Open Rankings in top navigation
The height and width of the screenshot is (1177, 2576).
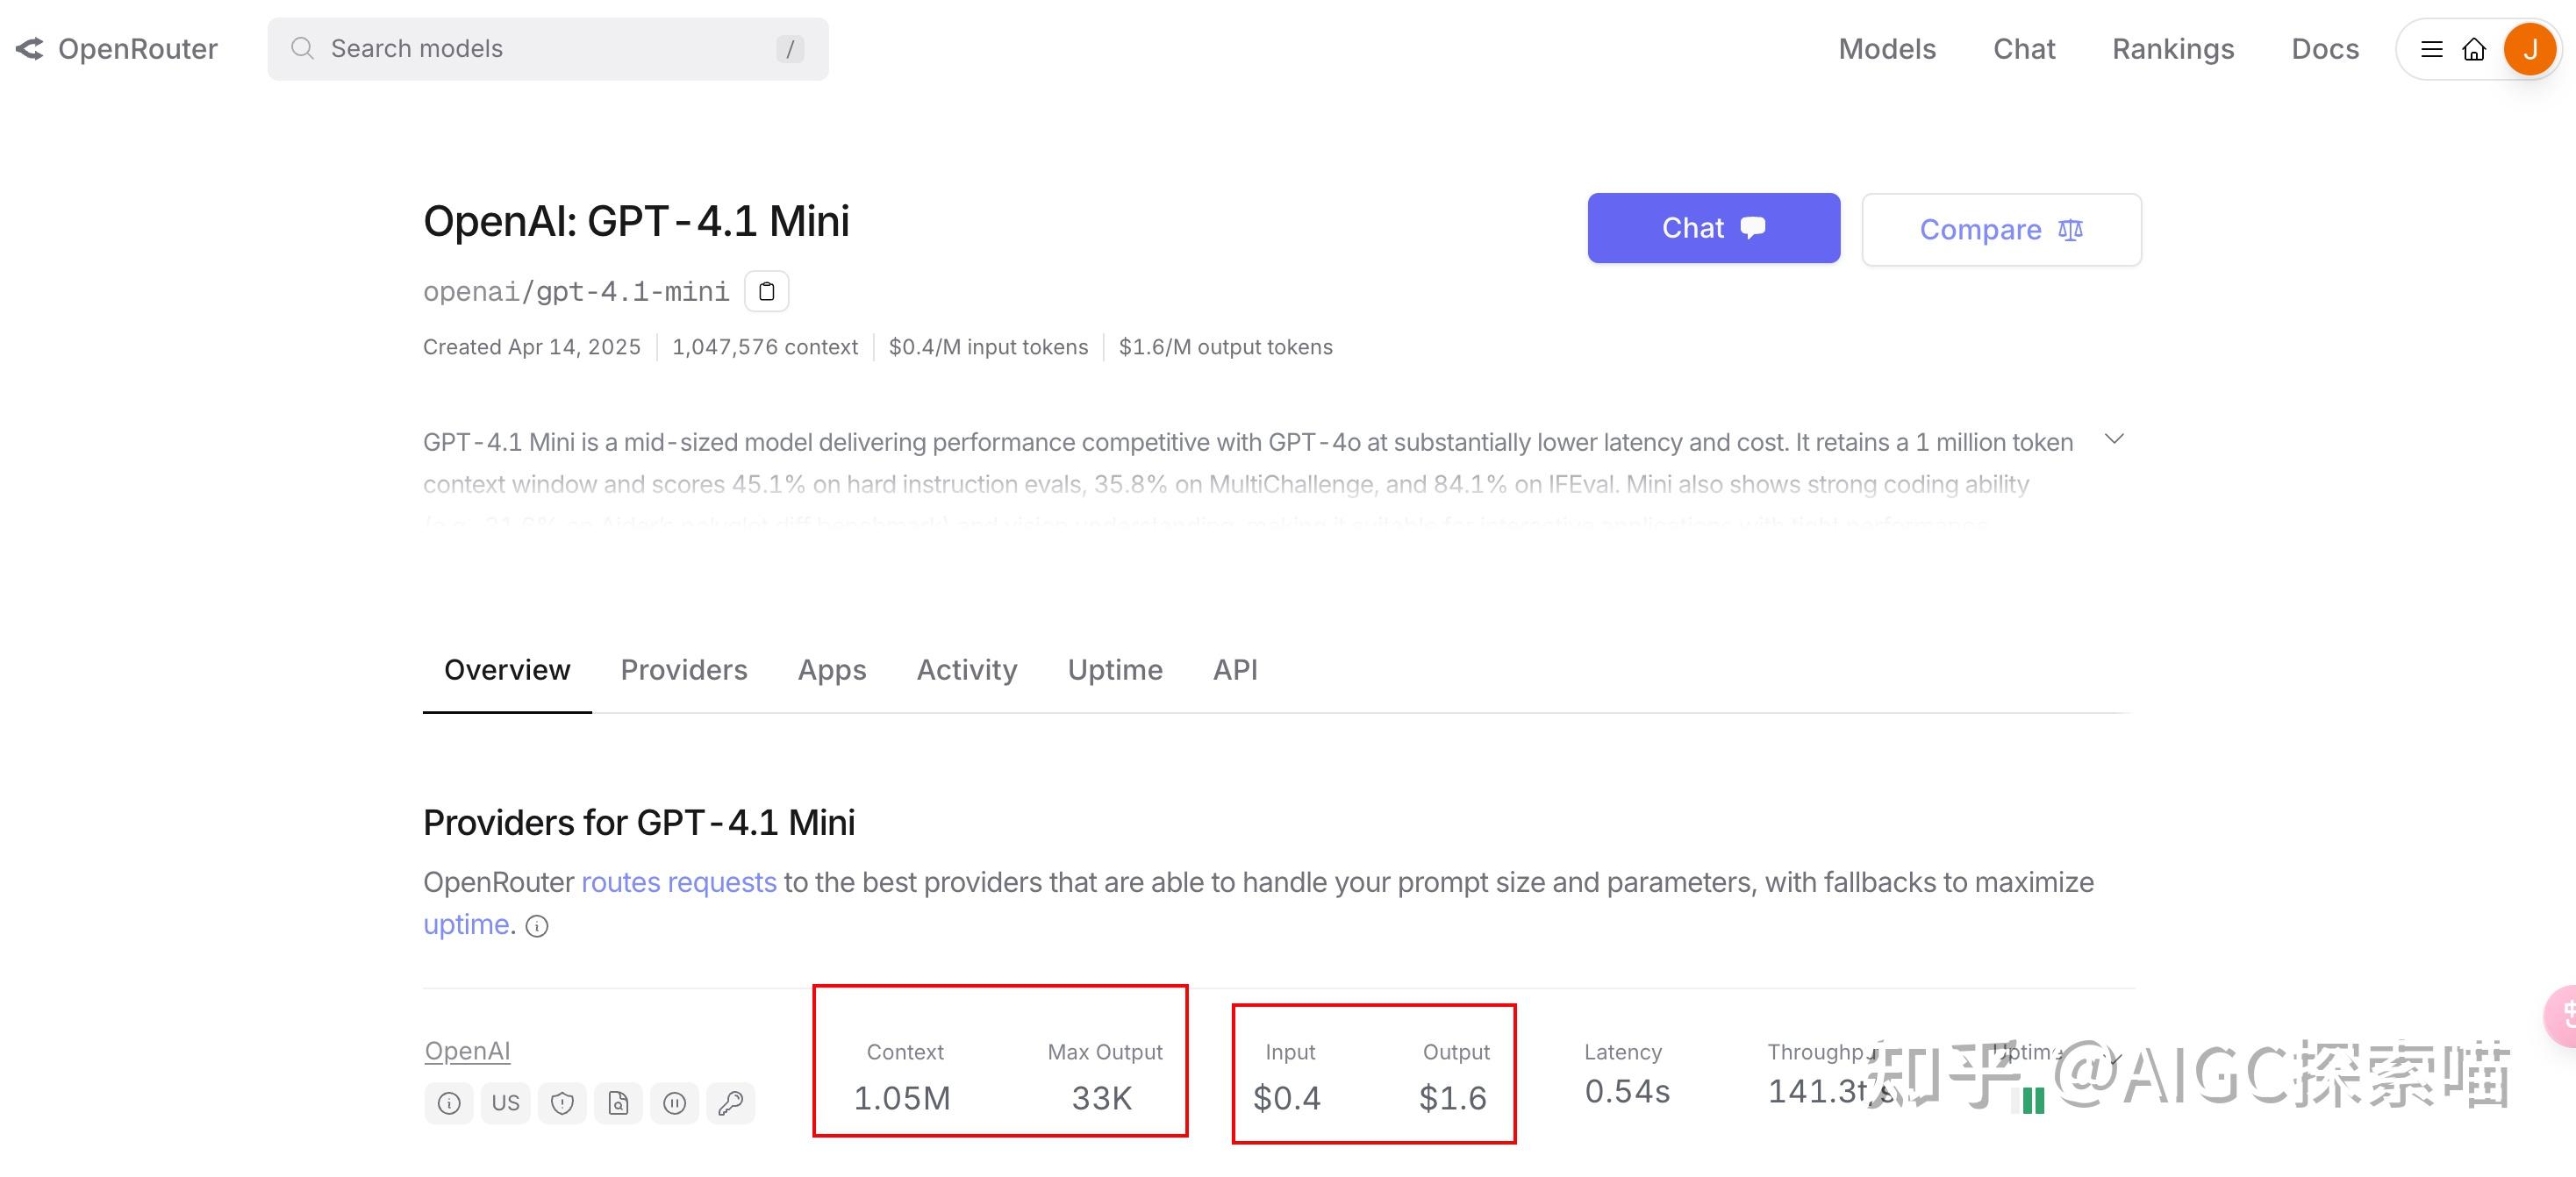[2172, 49]
